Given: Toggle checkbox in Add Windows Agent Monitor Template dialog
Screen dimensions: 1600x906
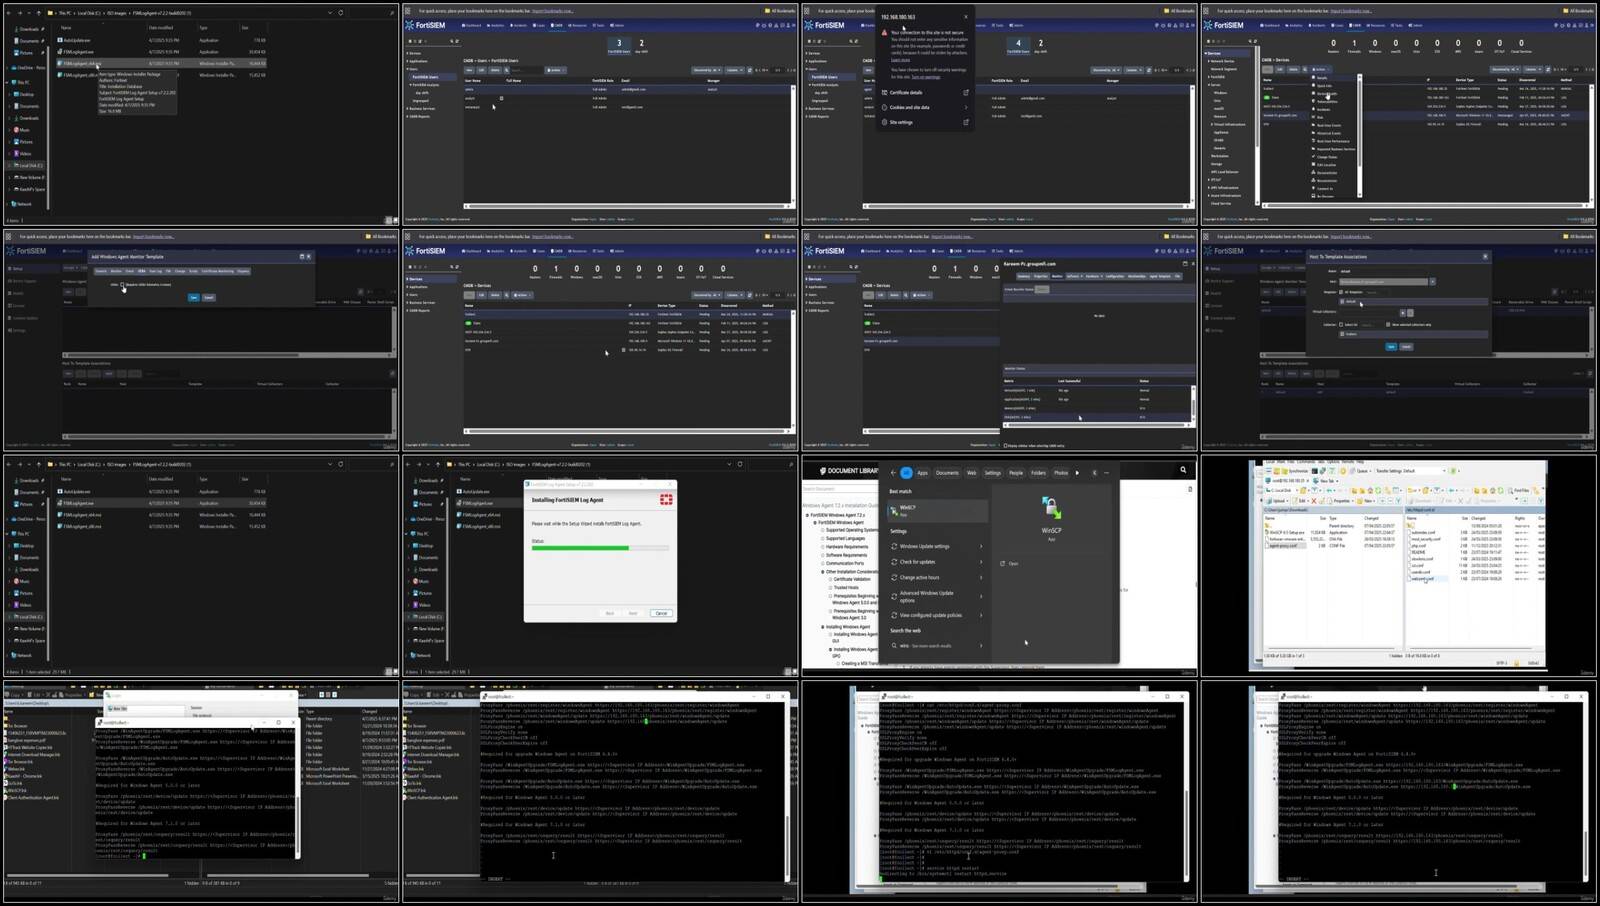Looking at the screenshot, I should point(122,285).
